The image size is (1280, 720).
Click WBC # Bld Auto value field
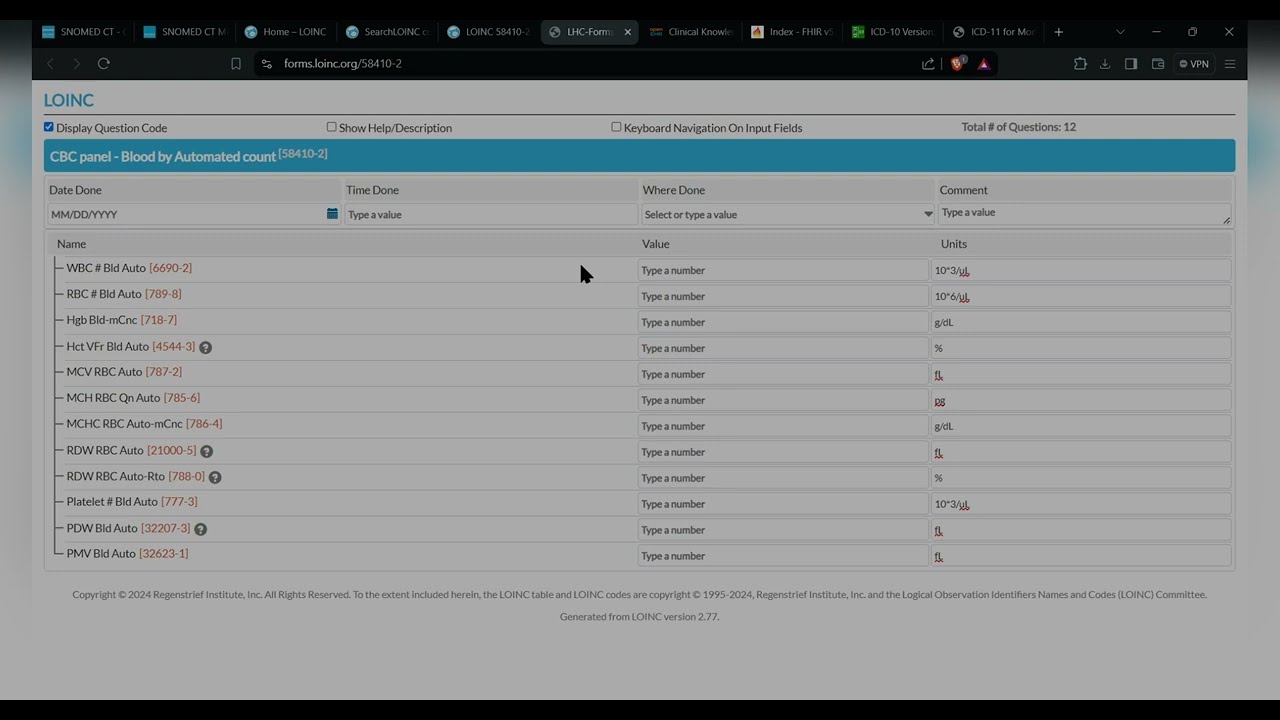783,270
